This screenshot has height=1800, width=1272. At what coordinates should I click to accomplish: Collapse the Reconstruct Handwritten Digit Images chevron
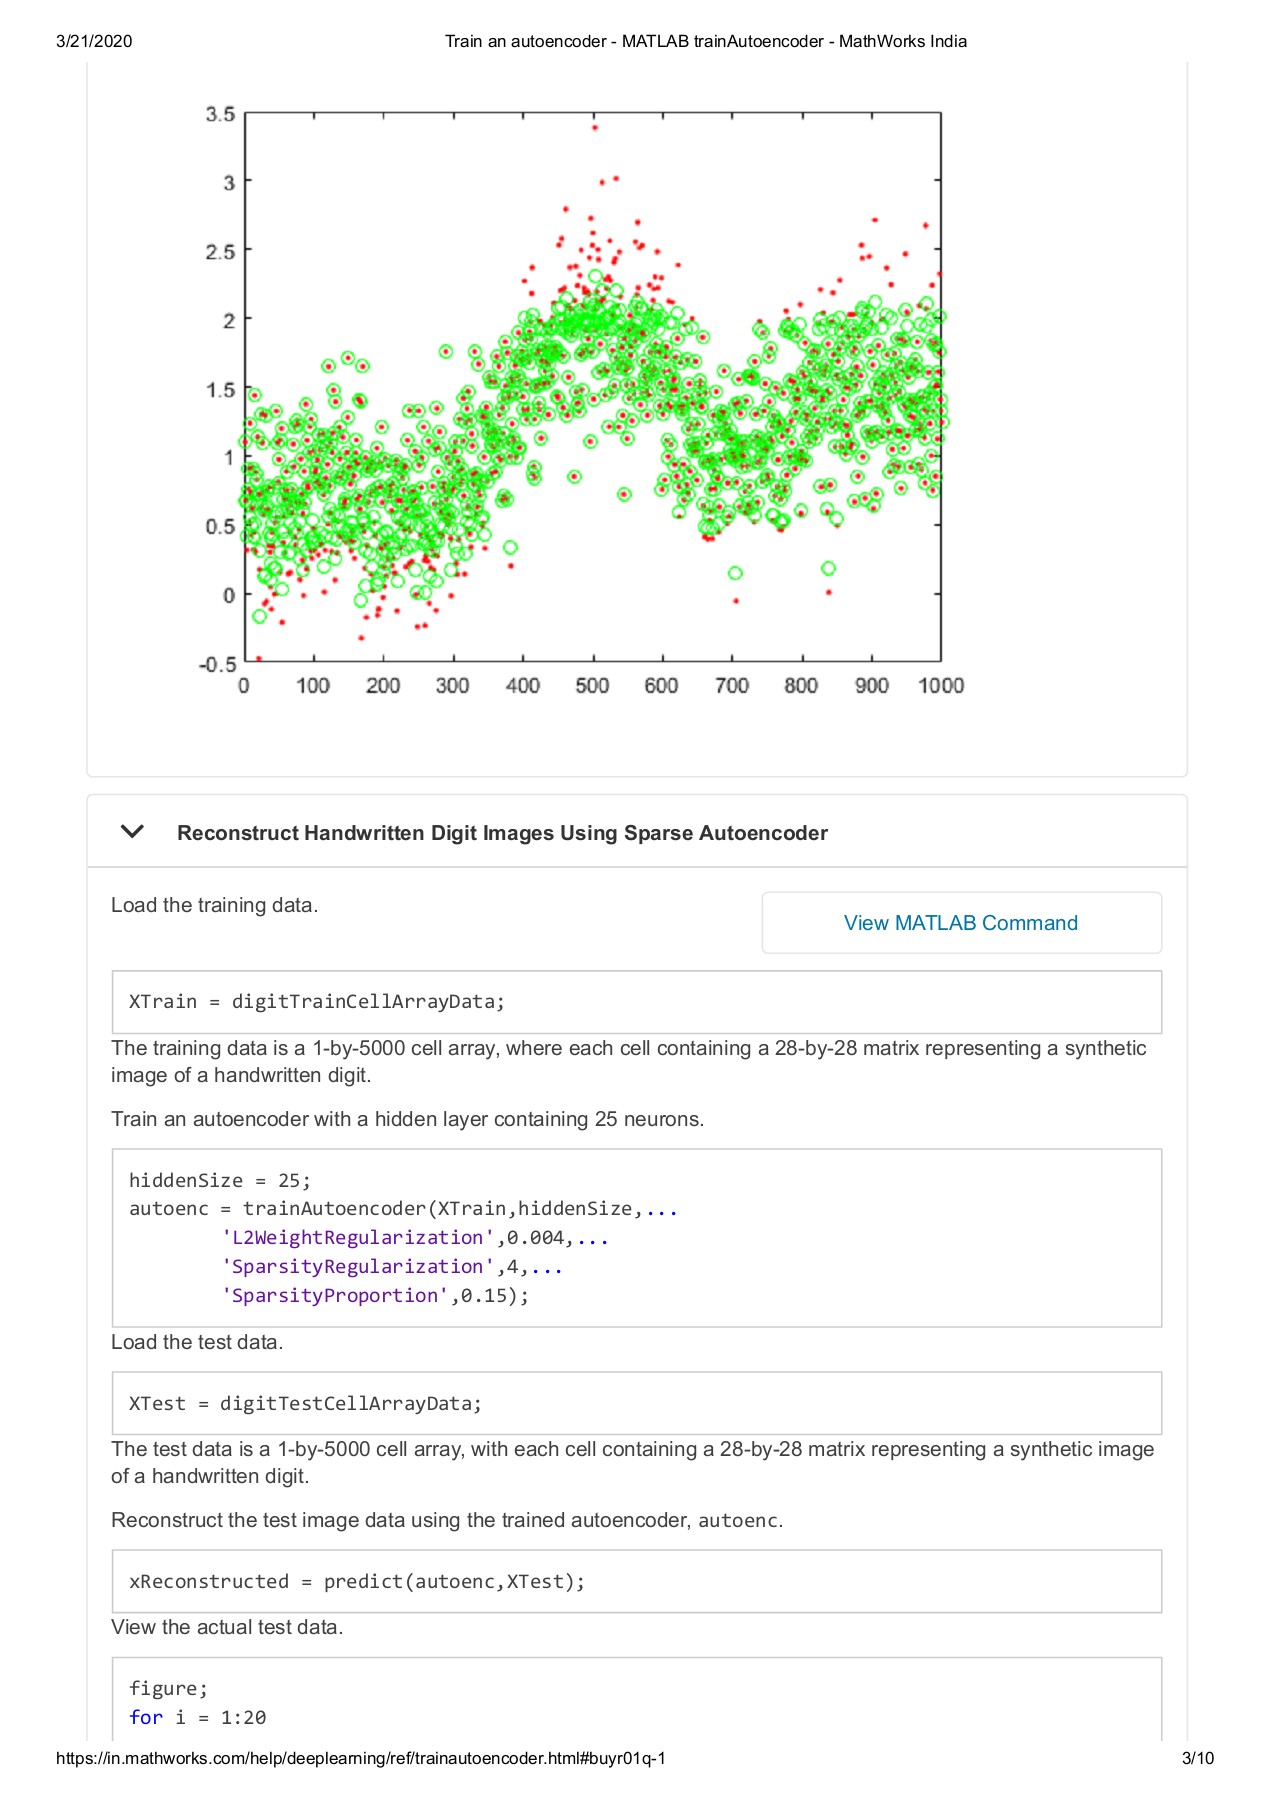click(132, 832)
